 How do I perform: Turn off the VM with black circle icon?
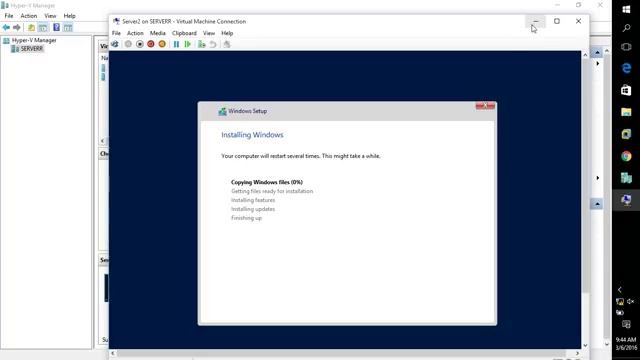tap(140, 44)
